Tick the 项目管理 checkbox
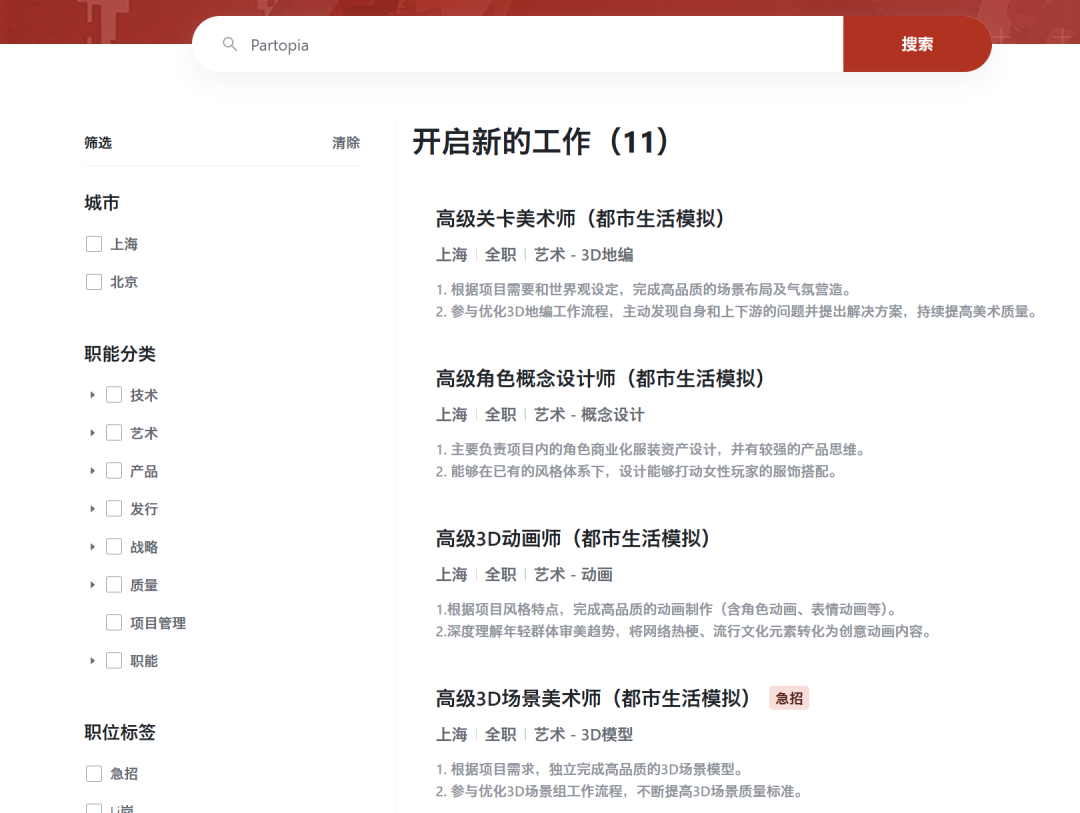The image size is (1080, 813). (x=114, y=623)
